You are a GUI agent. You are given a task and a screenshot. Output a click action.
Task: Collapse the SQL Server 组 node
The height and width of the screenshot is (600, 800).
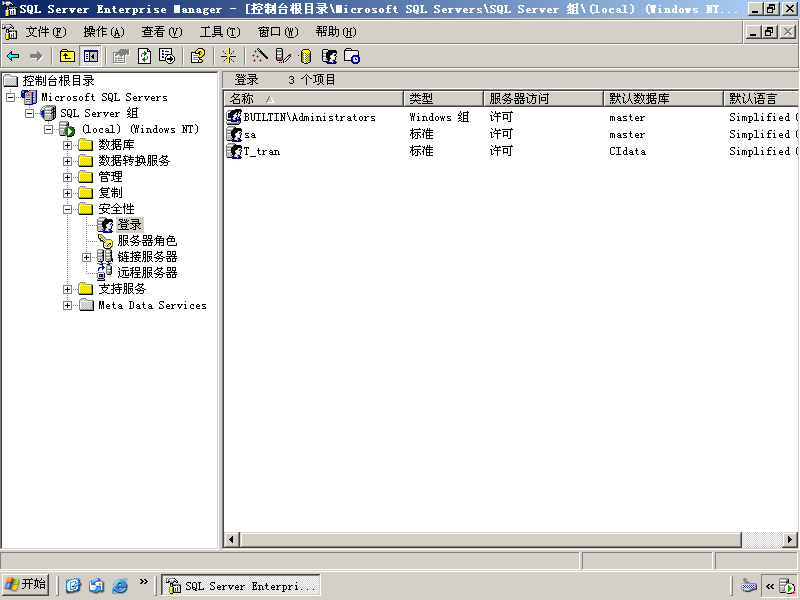[30, 113]
